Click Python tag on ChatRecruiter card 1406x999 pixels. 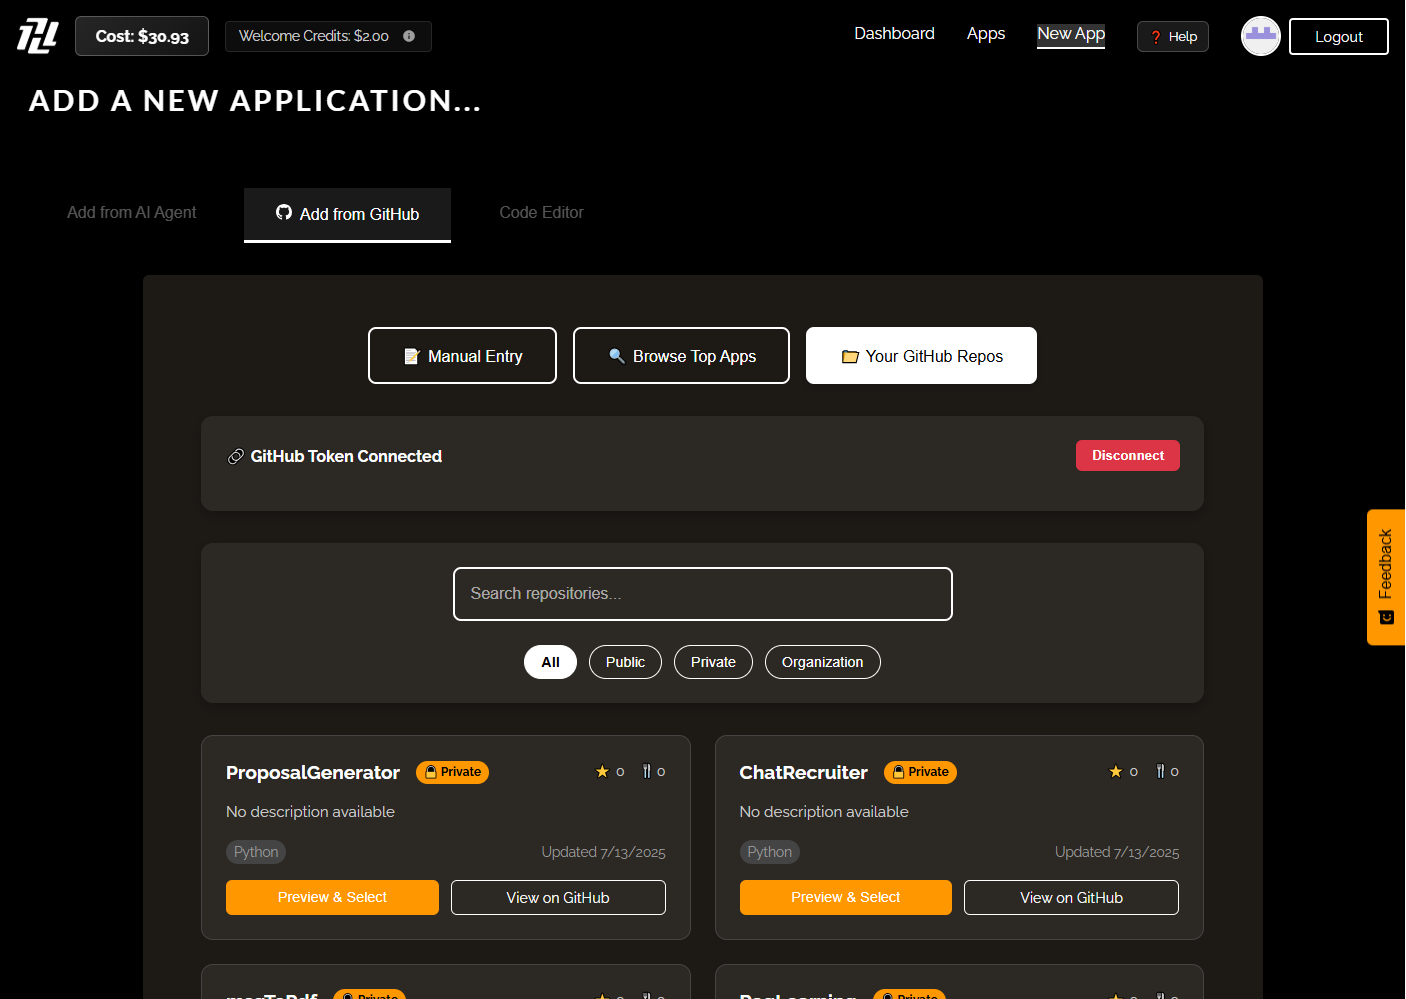click(769, 852)
